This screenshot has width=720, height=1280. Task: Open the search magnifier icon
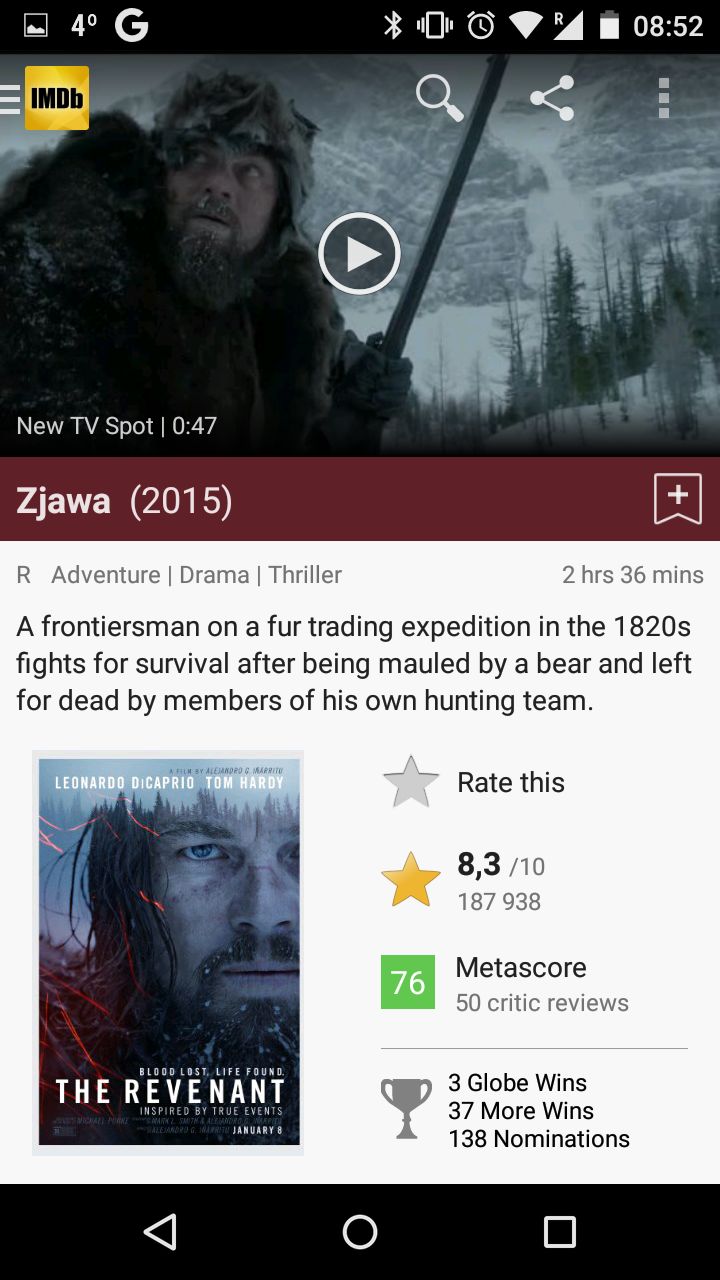439,98
